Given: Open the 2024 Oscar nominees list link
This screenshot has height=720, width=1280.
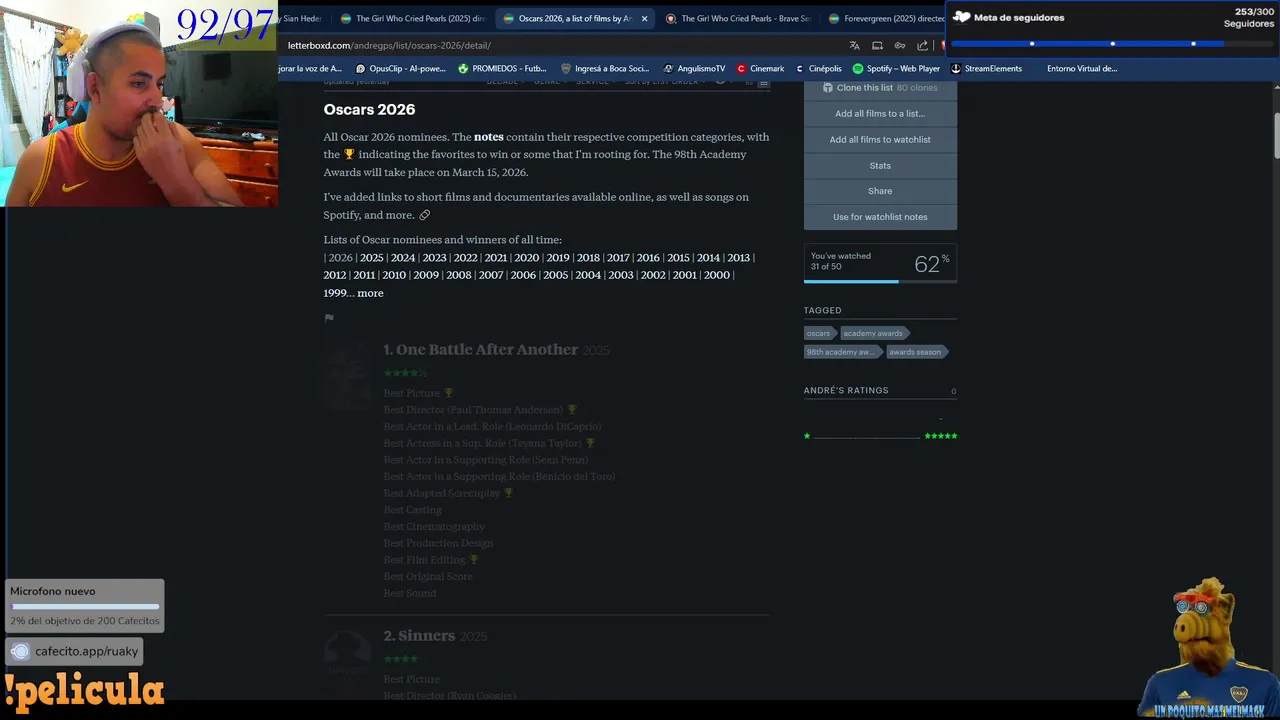Looking at the screenshot, I should pos(403,258).
